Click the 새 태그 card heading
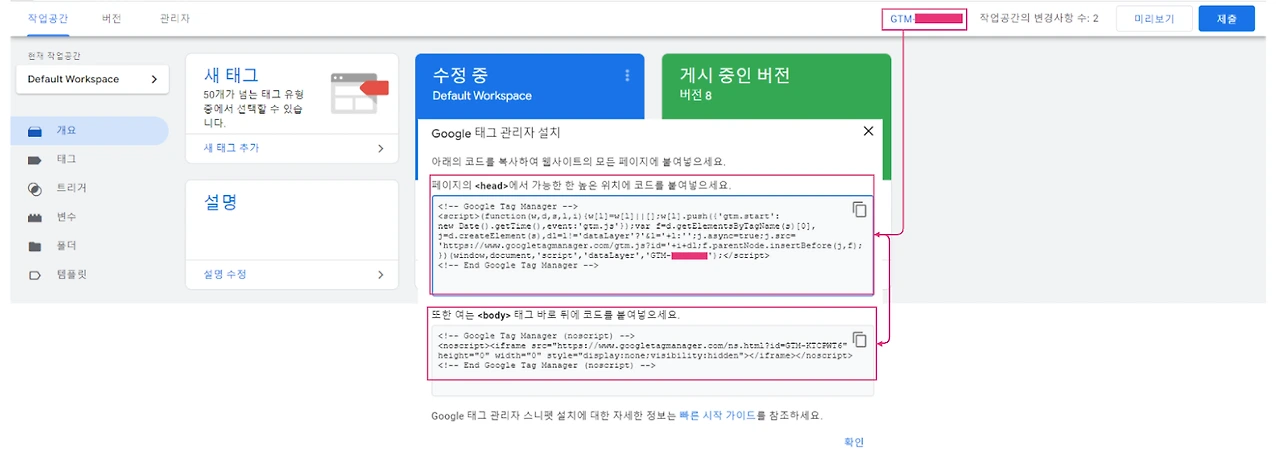Image resolution: width=1280 pixels, height=457 pixels. 231,75
